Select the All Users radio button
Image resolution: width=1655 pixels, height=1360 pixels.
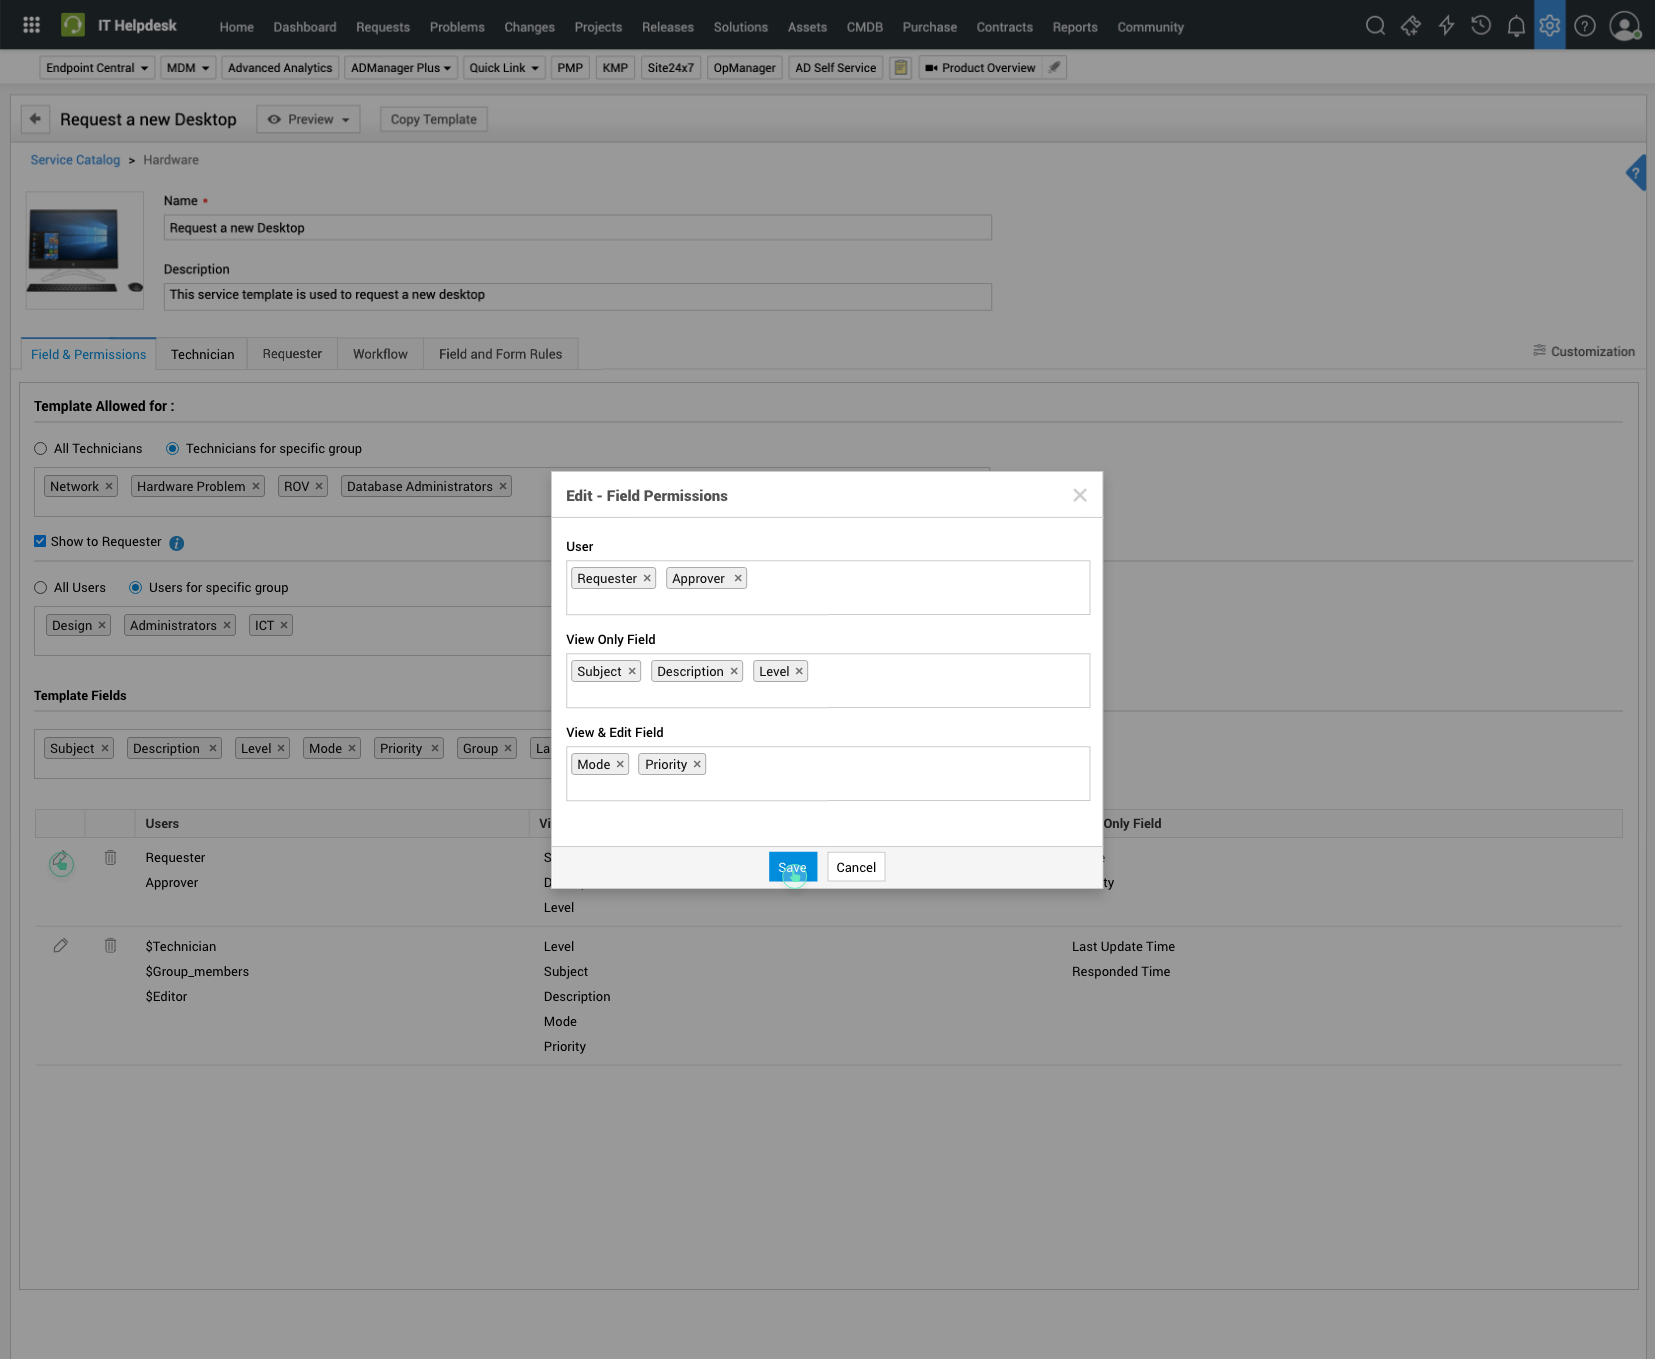[41, 588]
